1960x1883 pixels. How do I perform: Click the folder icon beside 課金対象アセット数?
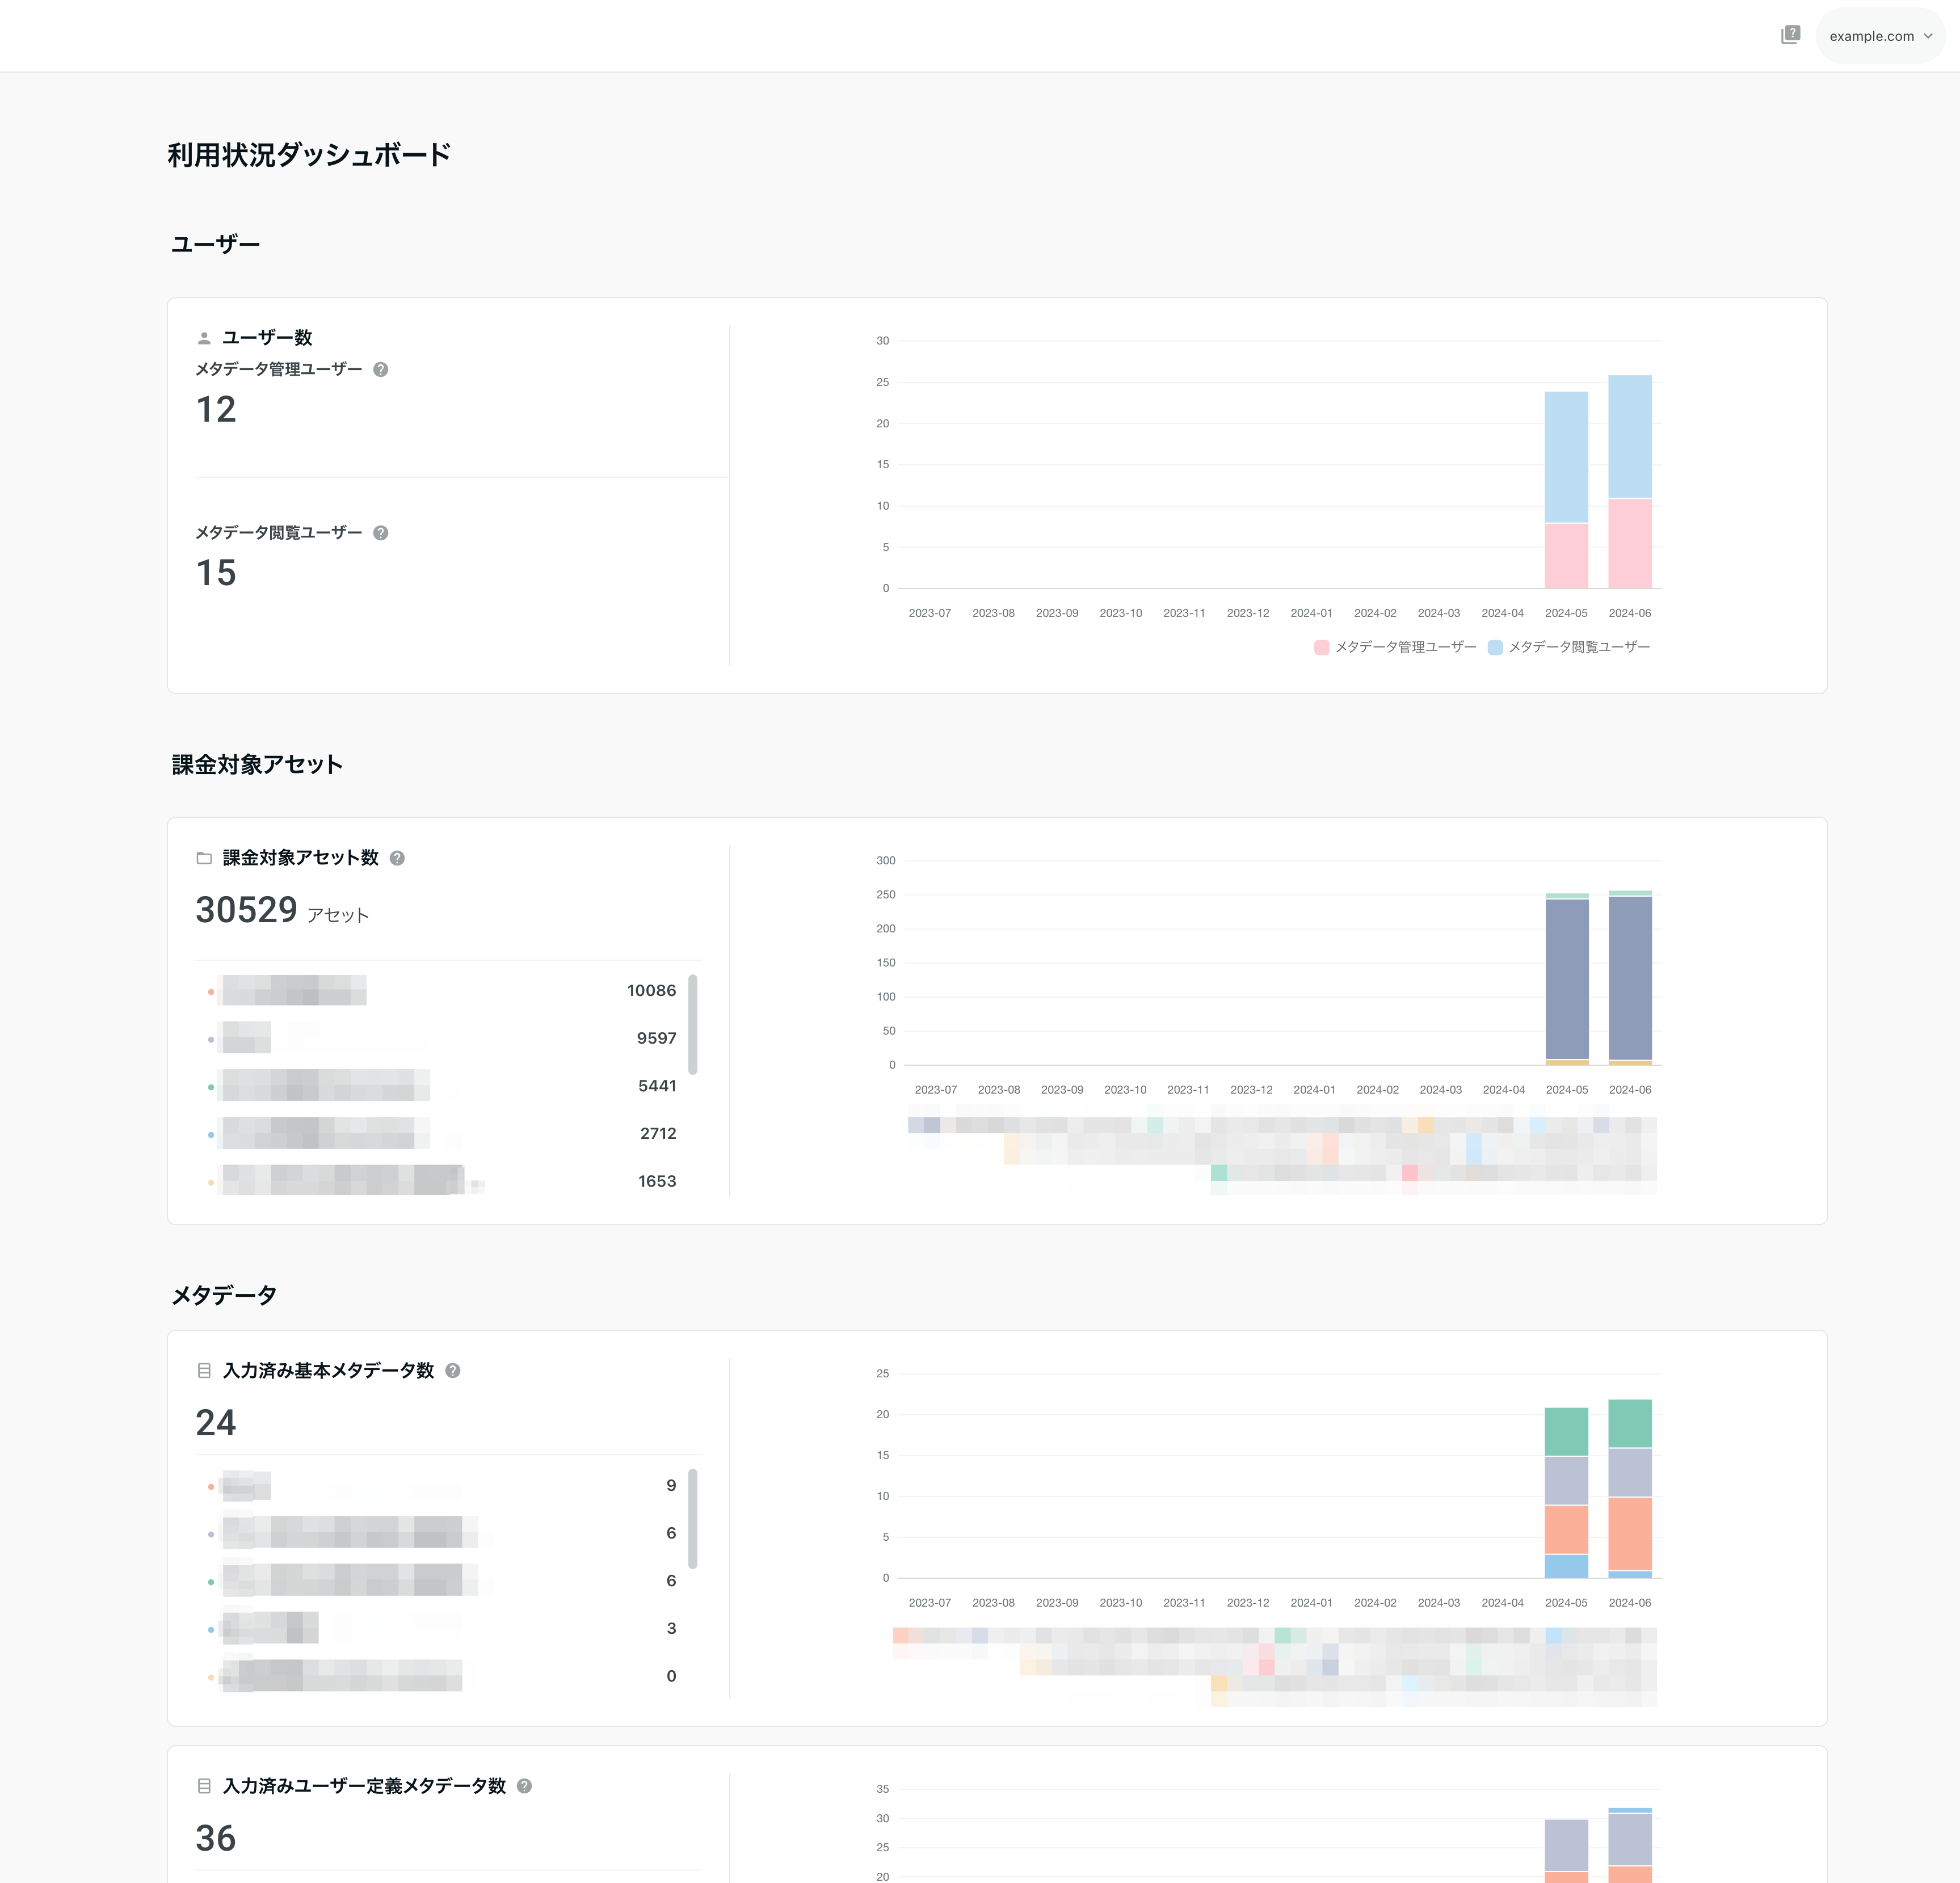[204, 858]
